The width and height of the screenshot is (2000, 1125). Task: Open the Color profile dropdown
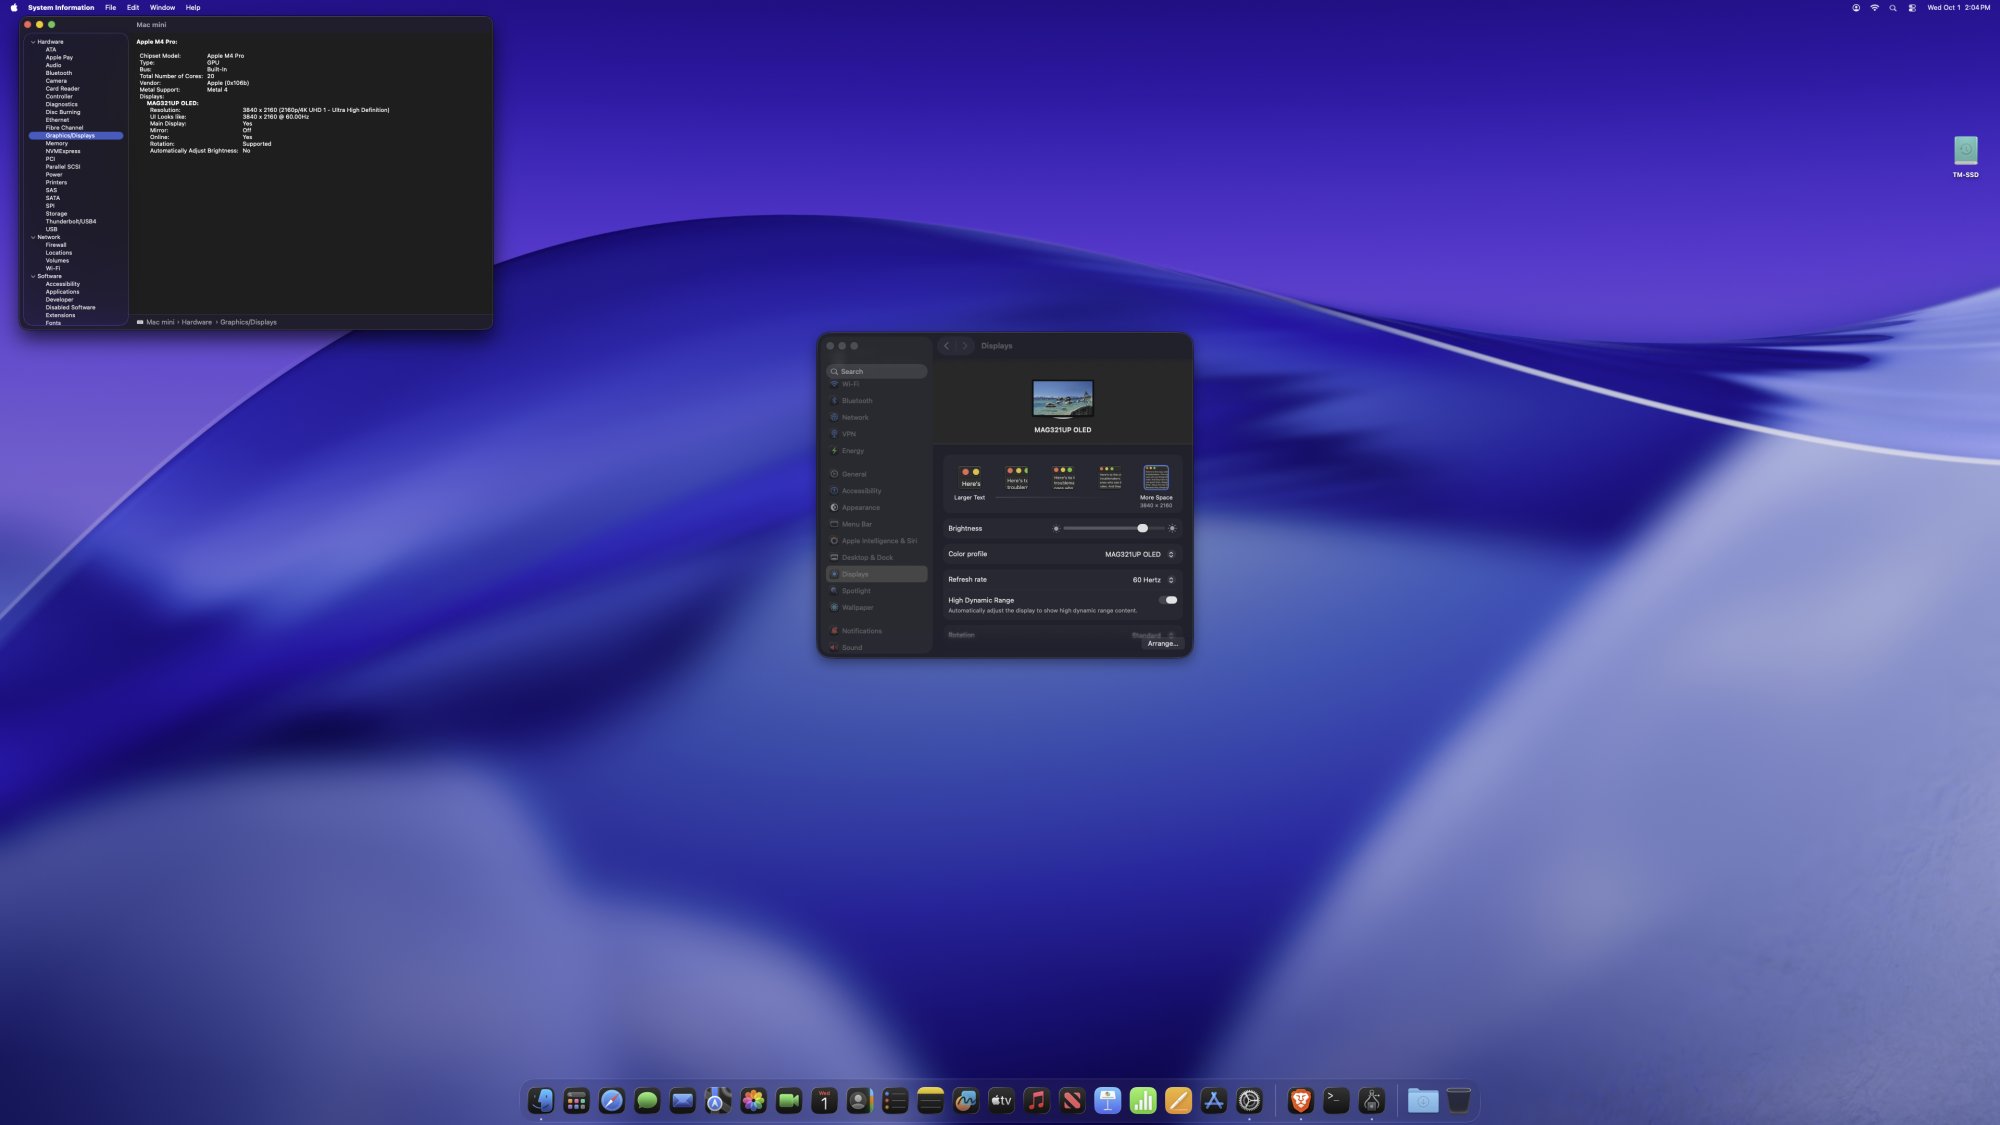click(x=1139, y=554)
